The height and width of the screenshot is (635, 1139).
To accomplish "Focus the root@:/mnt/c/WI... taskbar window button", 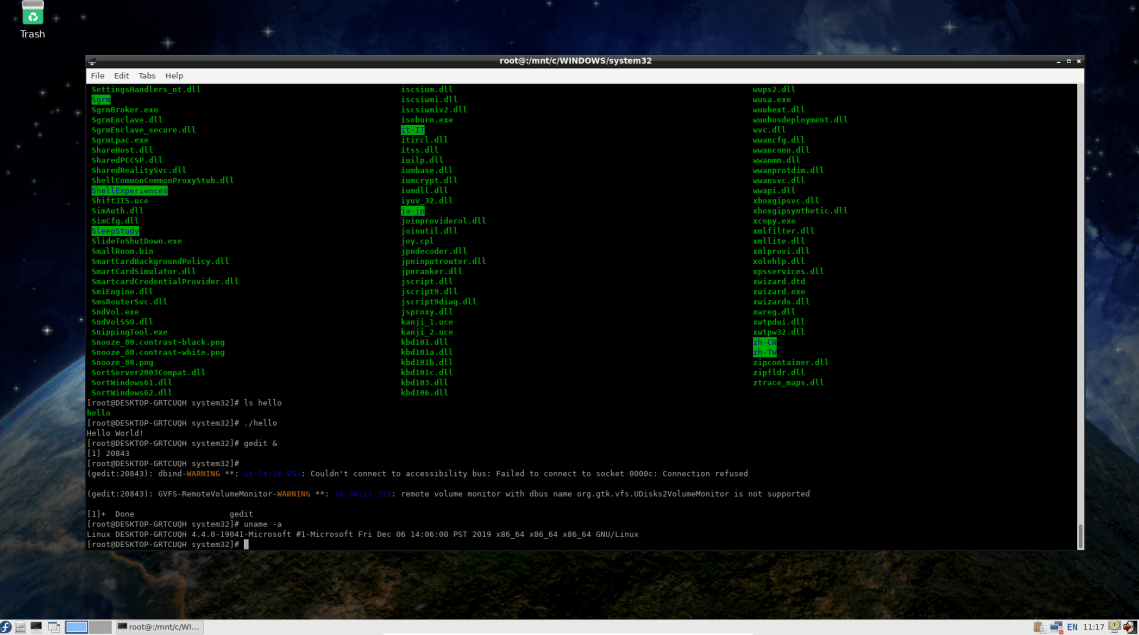I will 160,627.
